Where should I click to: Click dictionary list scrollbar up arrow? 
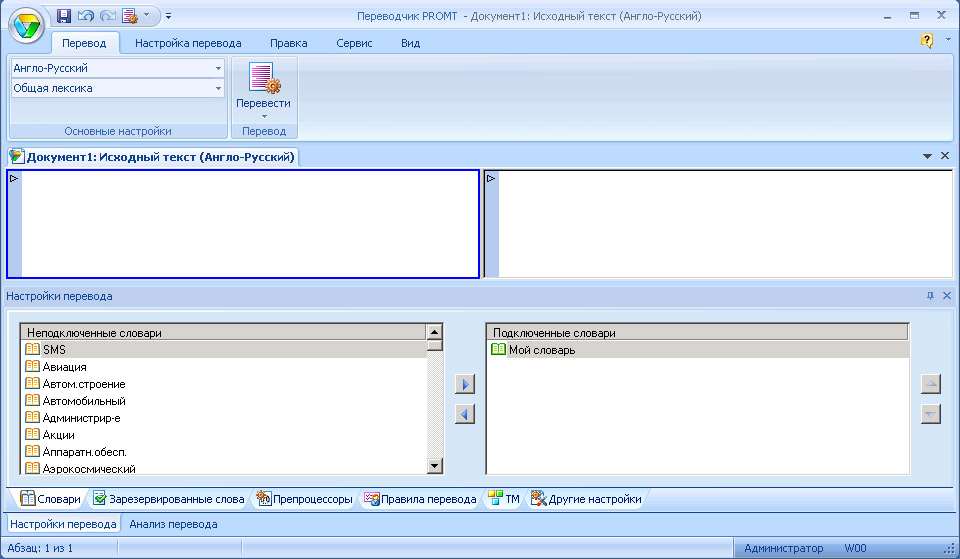pos(434,332)
